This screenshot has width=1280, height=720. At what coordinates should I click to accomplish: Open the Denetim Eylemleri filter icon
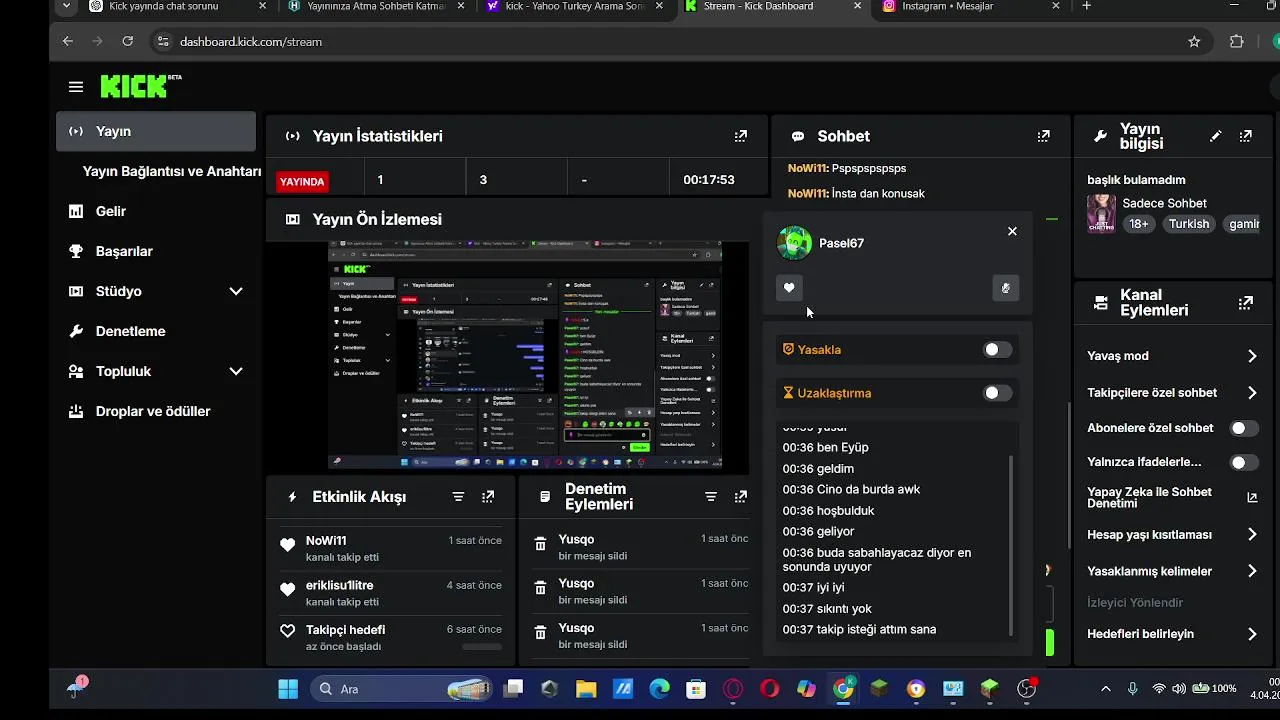point(711,497)
